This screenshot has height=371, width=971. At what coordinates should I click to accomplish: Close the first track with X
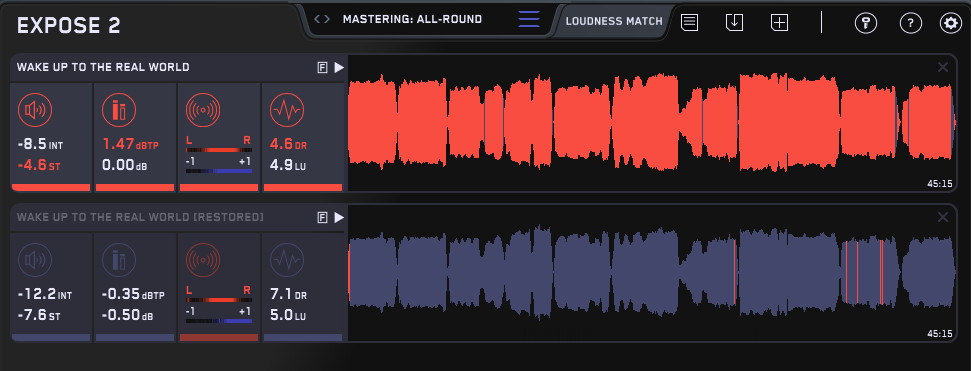tap(943, 67)
